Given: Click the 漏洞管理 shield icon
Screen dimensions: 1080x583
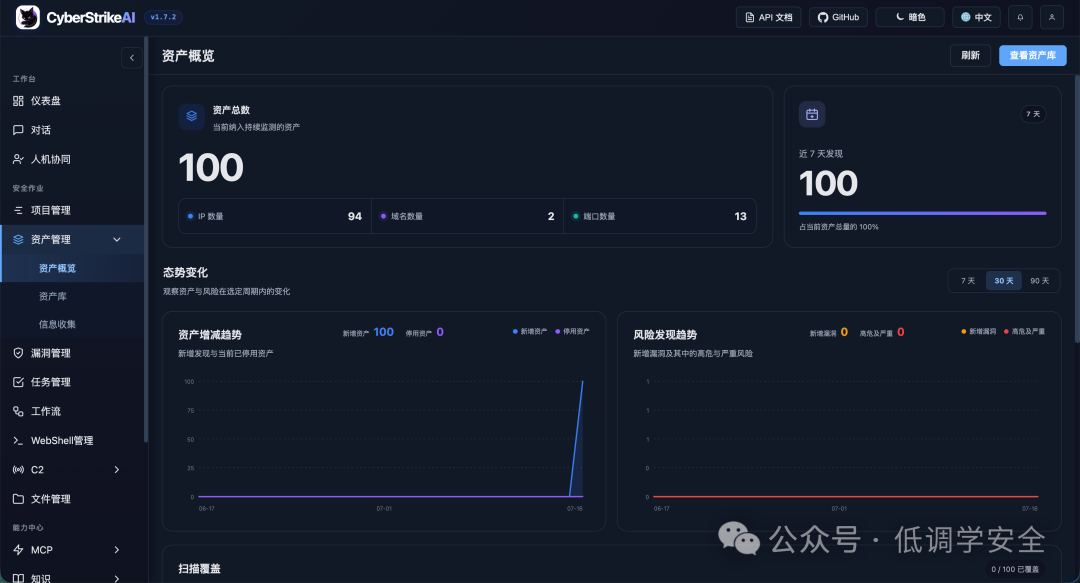Looking at the screenshot, I should (19, 353).
